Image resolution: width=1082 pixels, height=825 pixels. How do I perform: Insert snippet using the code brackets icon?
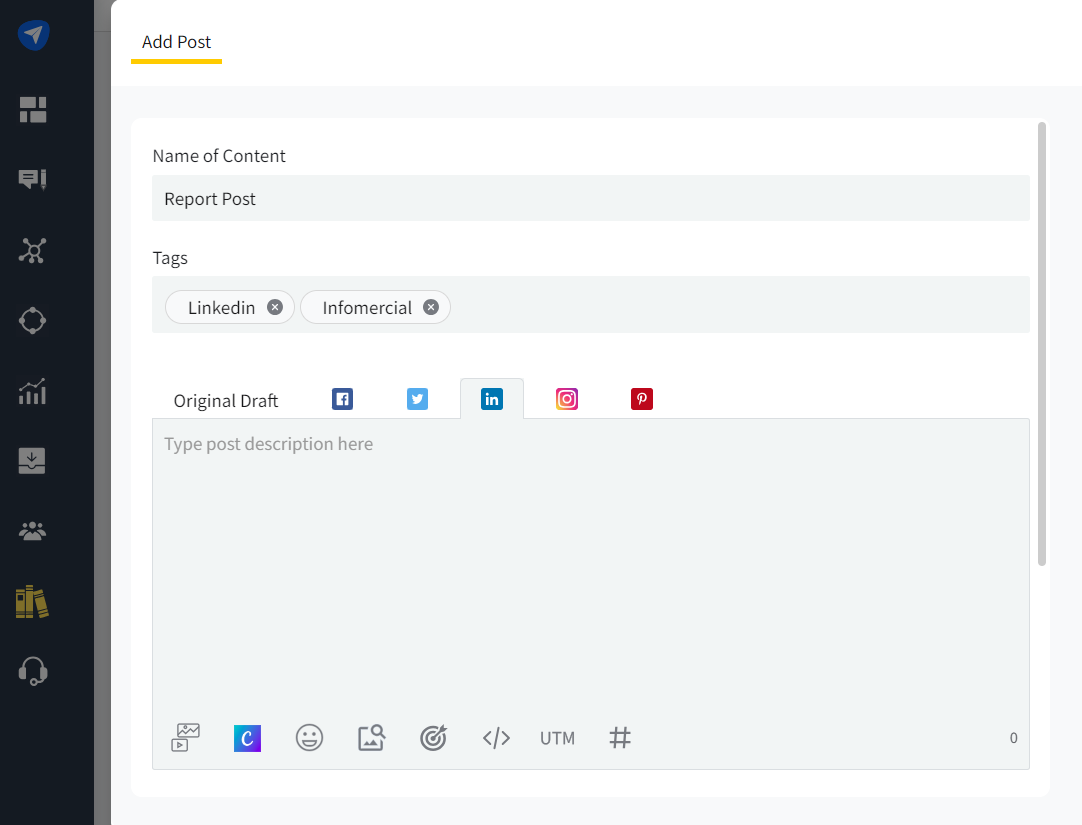[x=496, y=738]
